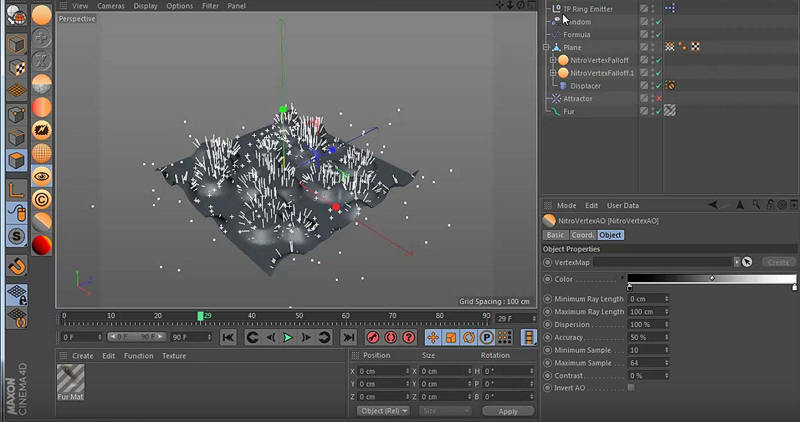This screenshot has width=800, height=422.
Task: Collapse the Plane object hierarchy
Action: 547,47
